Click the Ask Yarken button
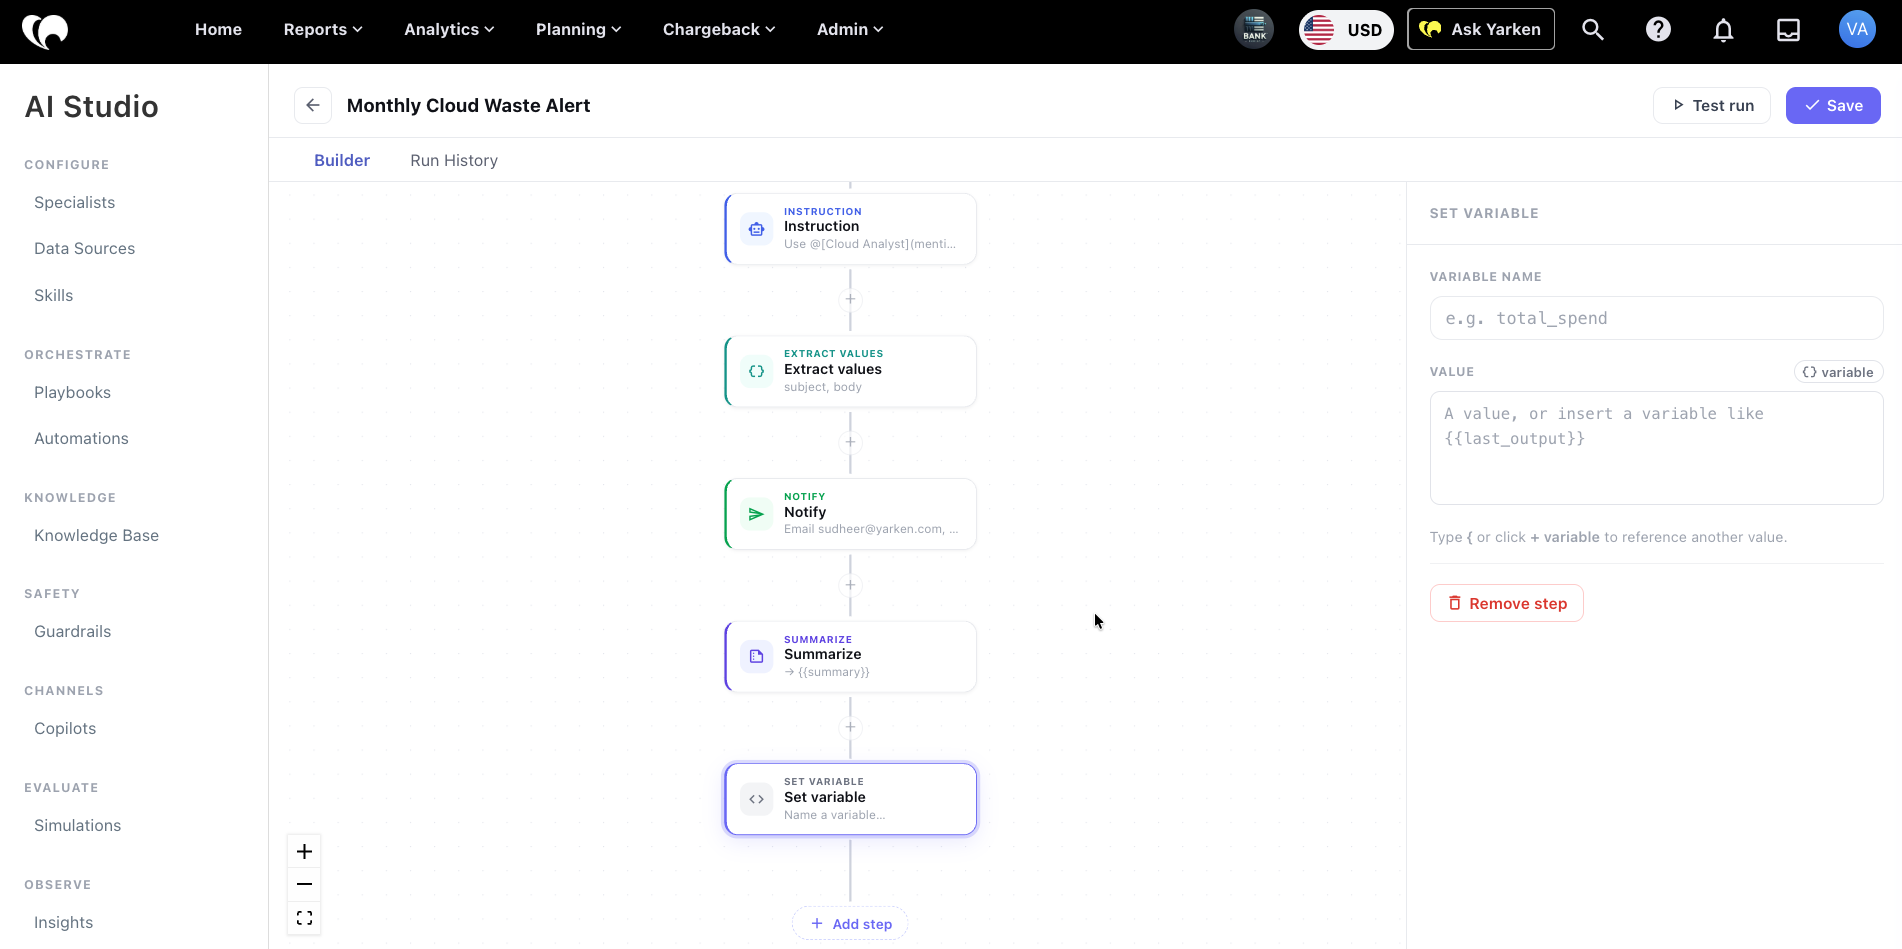This screenshot has height=949, width=1902. (x=1481, y=29)
